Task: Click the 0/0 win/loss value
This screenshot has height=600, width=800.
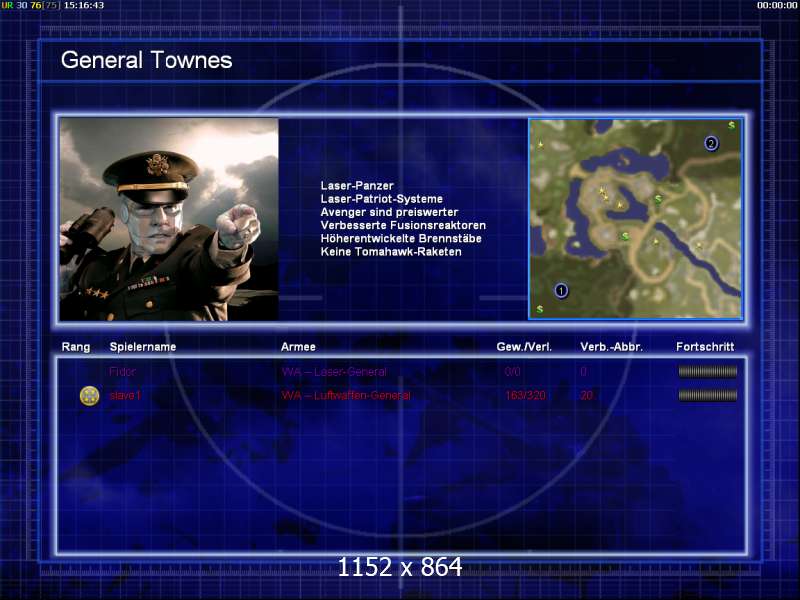Action: pos(513,372)
